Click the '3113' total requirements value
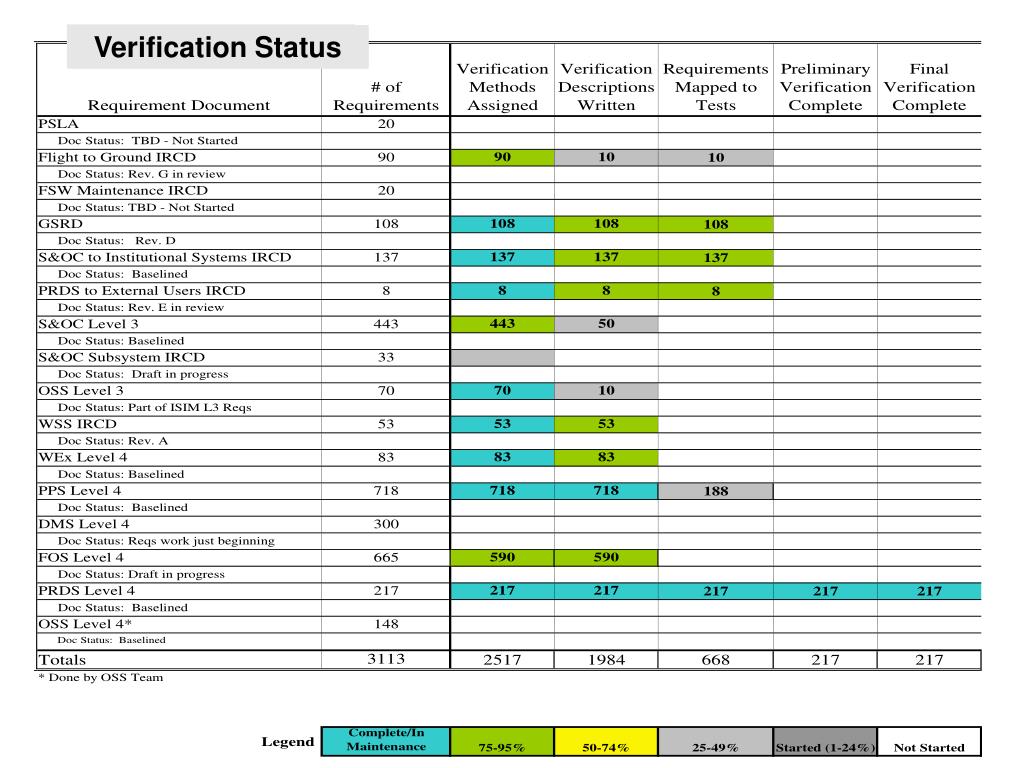The width and height of the screenshot is (1024, 768). (x=386, y=659)
